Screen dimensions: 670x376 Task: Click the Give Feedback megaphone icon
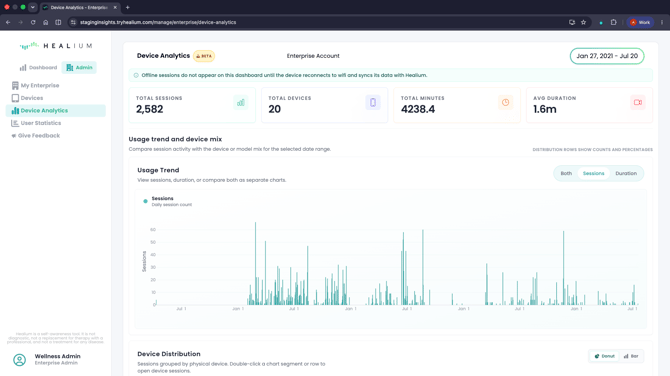tap(14, 136)
